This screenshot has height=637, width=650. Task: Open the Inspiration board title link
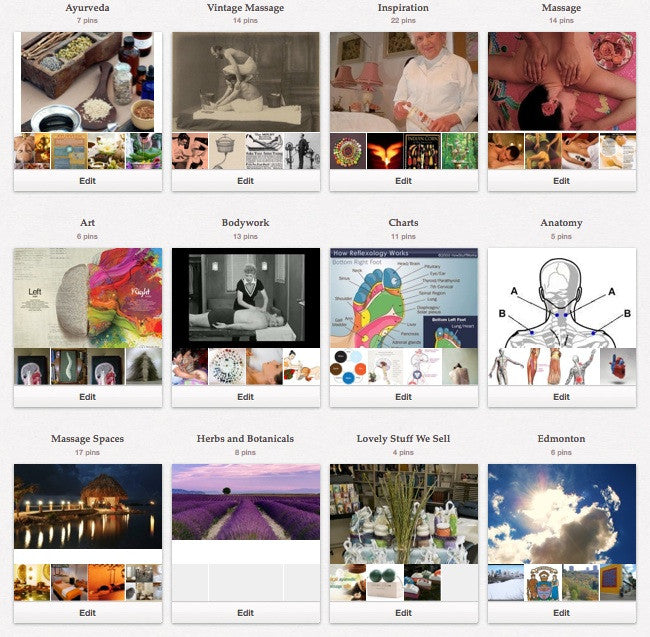pos(403,8)
